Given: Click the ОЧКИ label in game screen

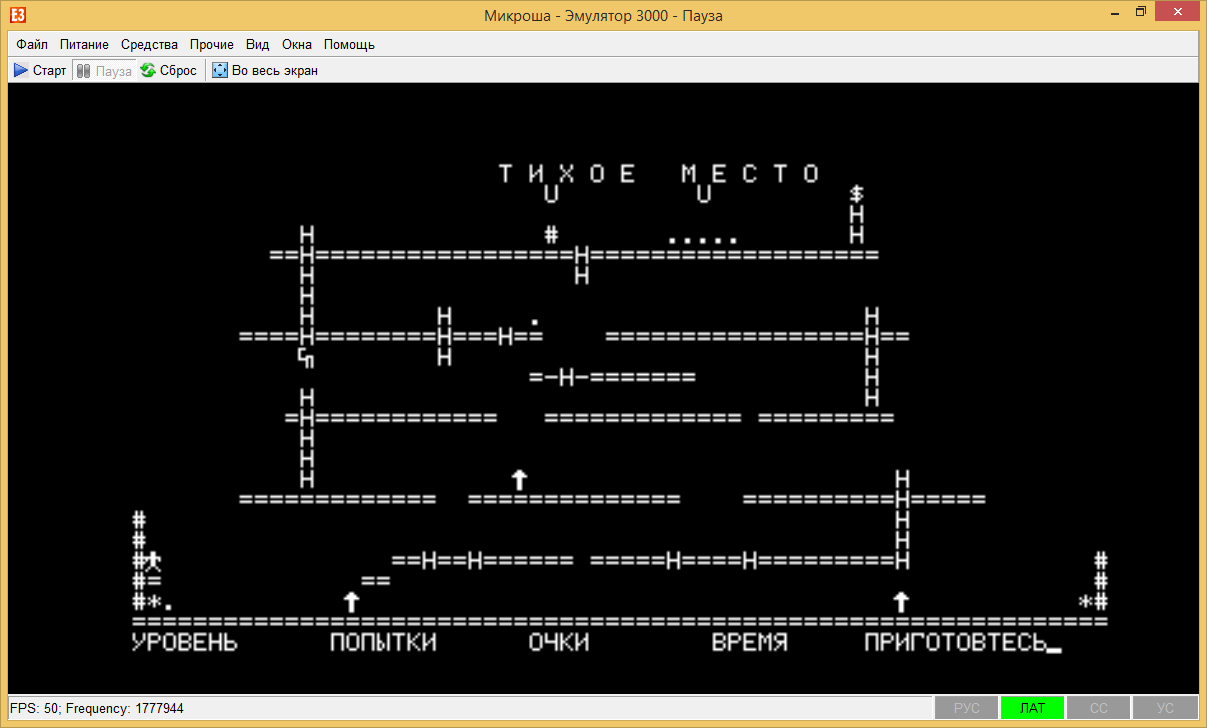Looking at the screenshot, I should [x=559, y=643].
